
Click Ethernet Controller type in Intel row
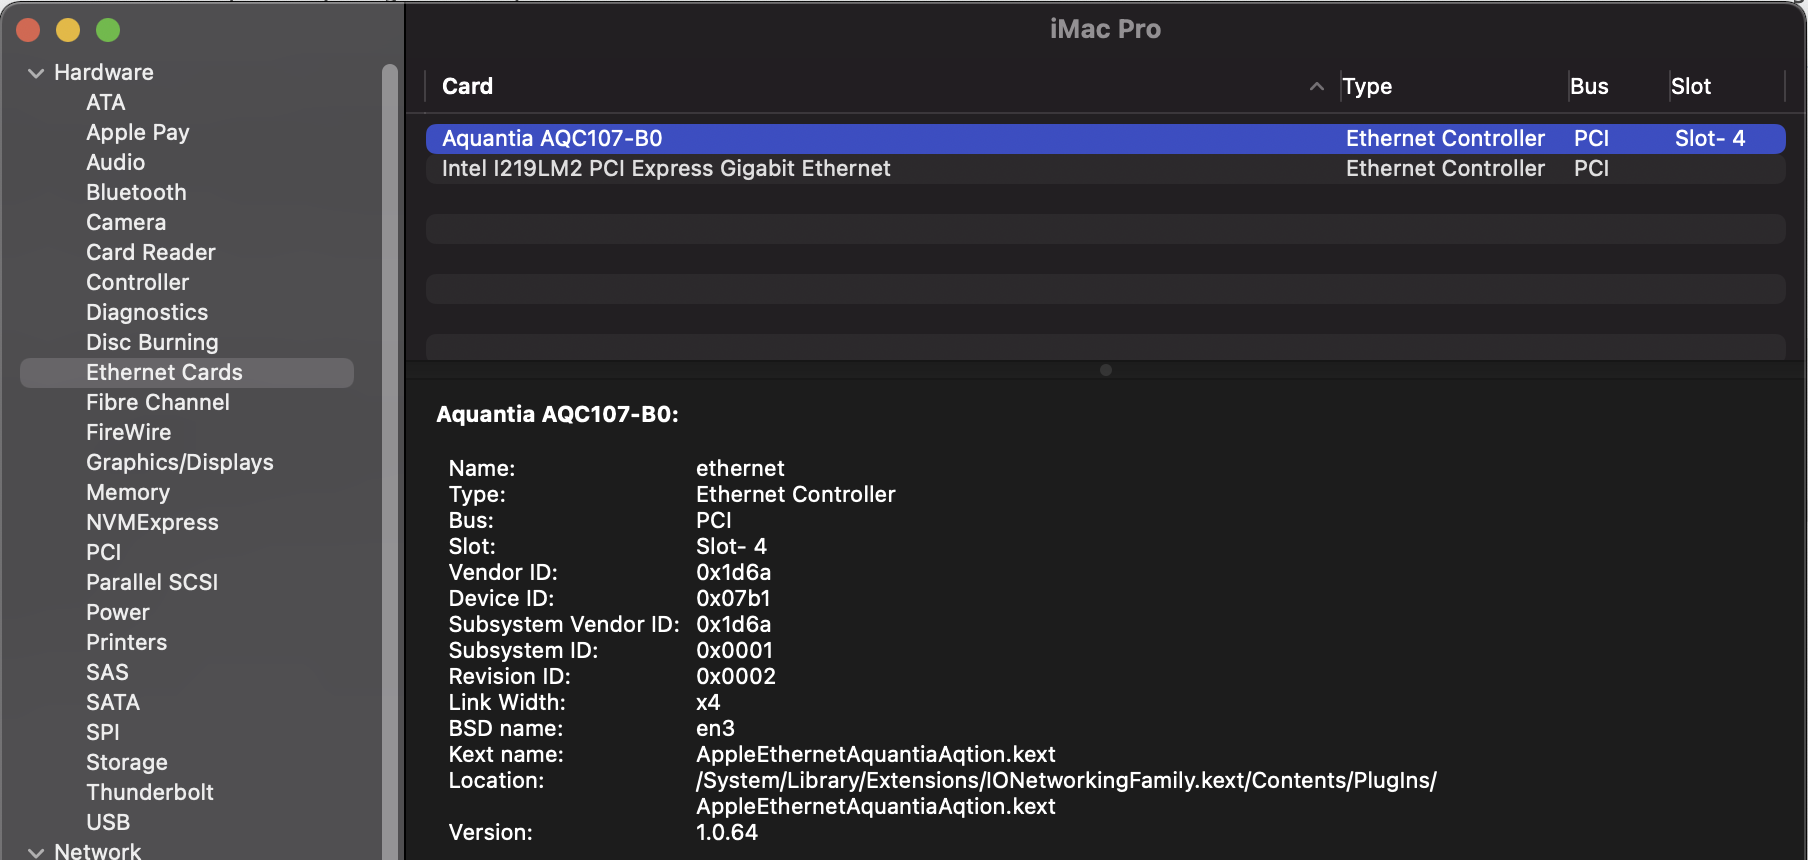point(1445,169)
